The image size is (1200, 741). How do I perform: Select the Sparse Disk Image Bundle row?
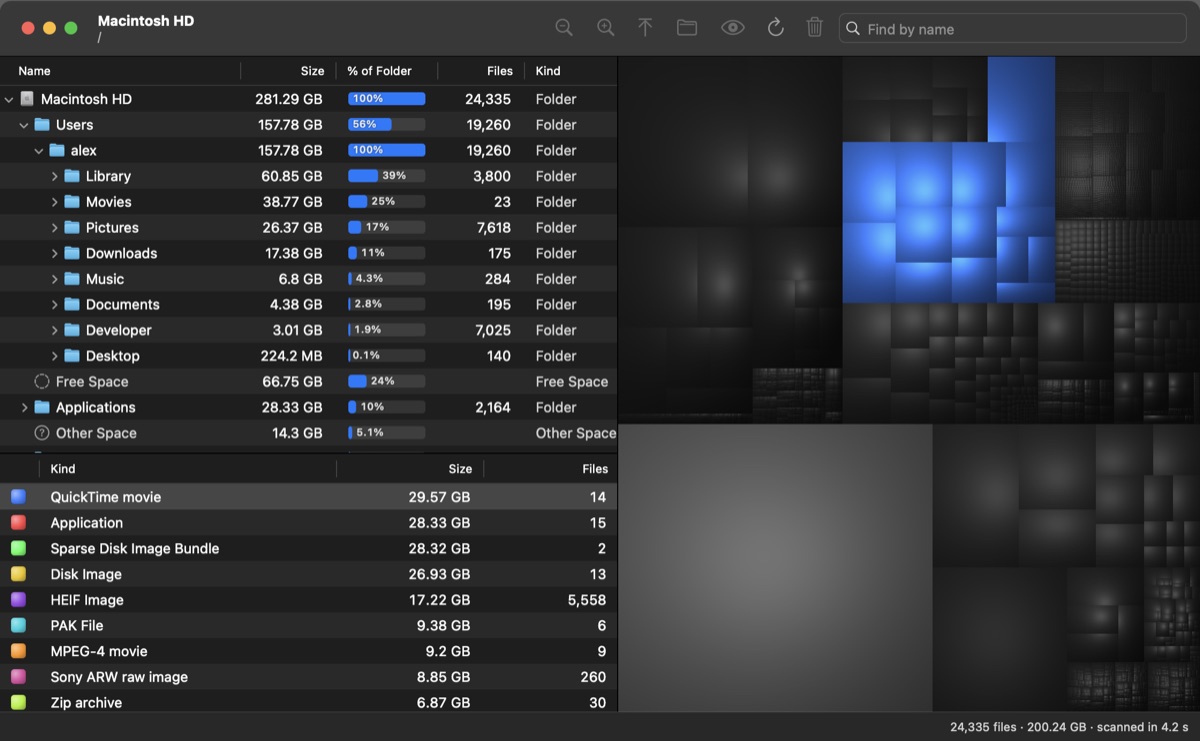(x=309, y=548)
